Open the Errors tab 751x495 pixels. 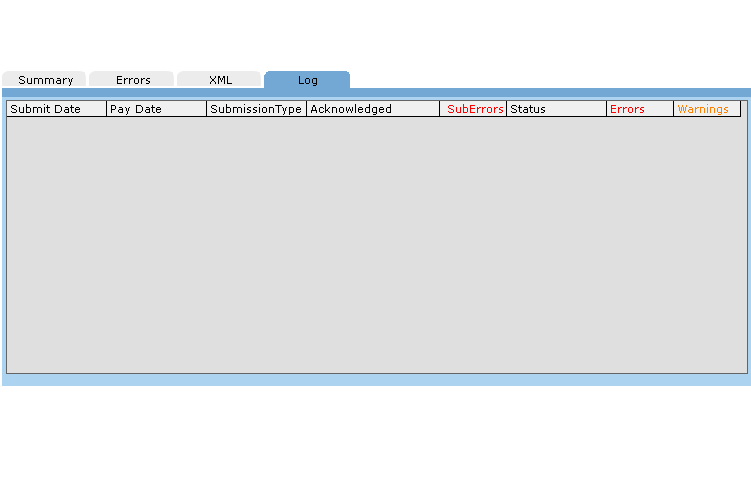coord(132,80)
